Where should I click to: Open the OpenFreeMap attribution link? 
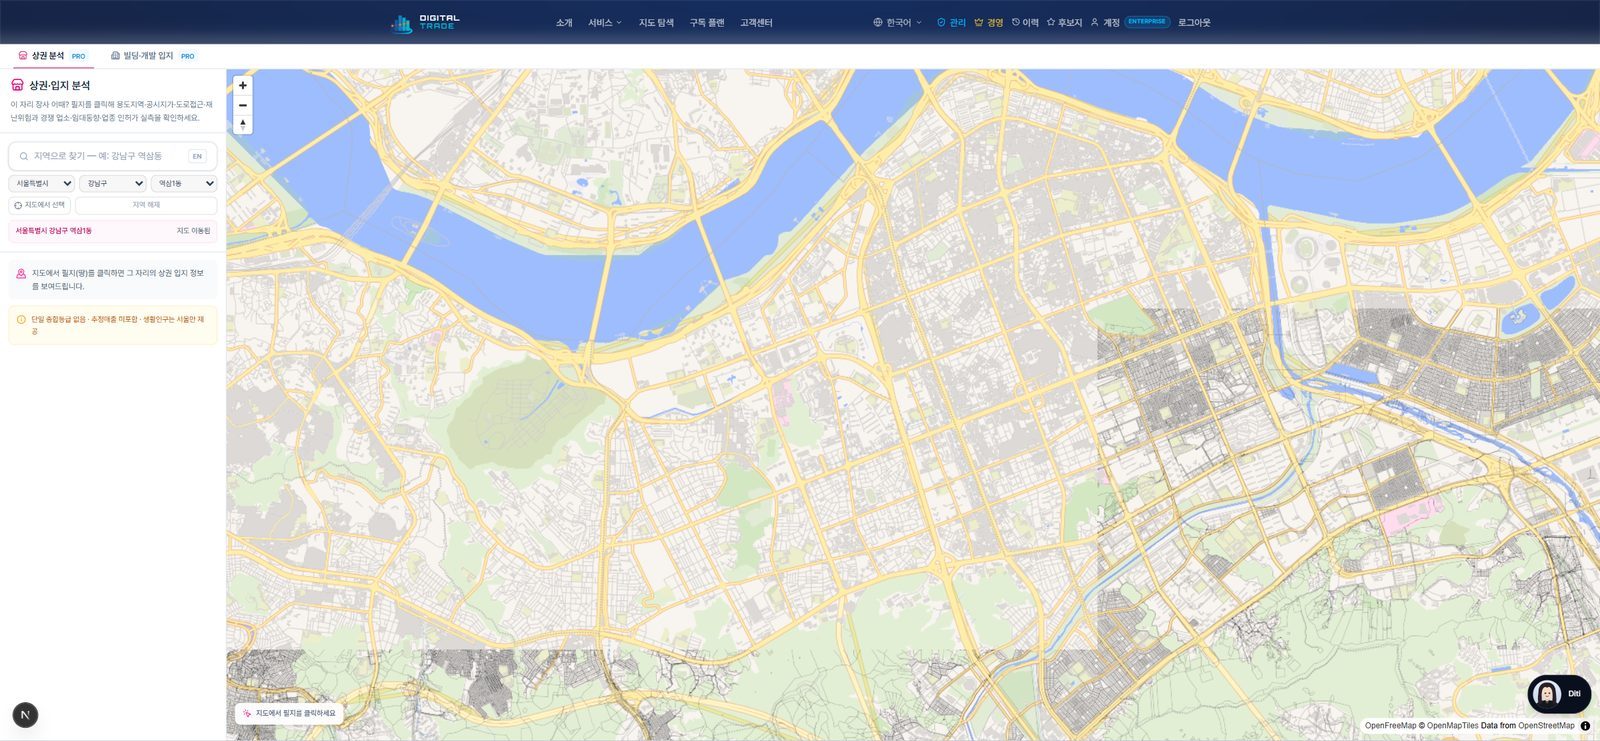(1390, 726)
